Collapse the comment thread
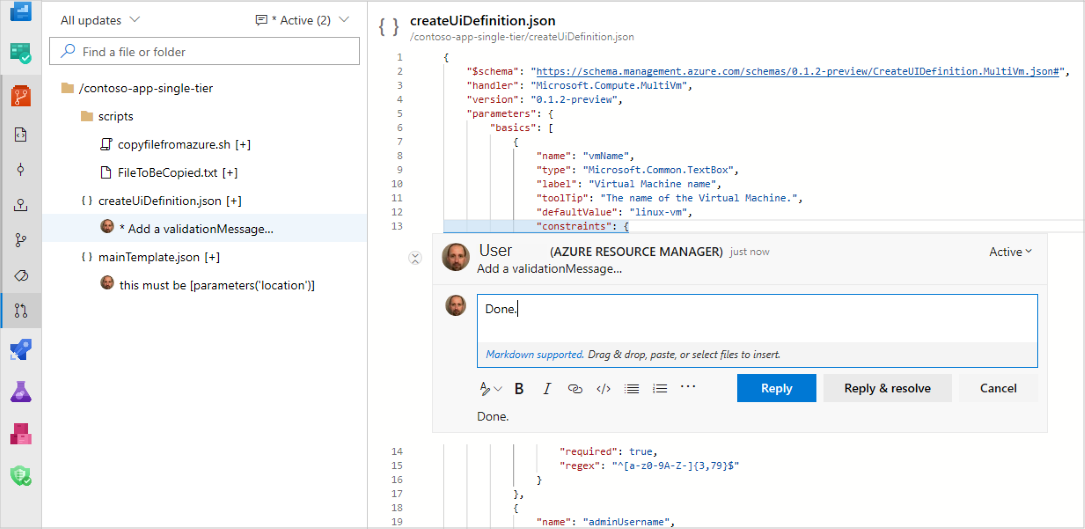 (x=416, y=258)
